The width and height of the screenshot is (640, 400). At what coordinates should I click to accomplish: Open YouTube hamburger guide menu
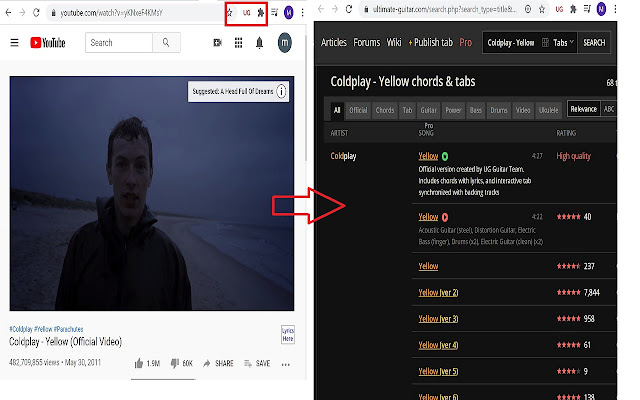tap(14, 43)
